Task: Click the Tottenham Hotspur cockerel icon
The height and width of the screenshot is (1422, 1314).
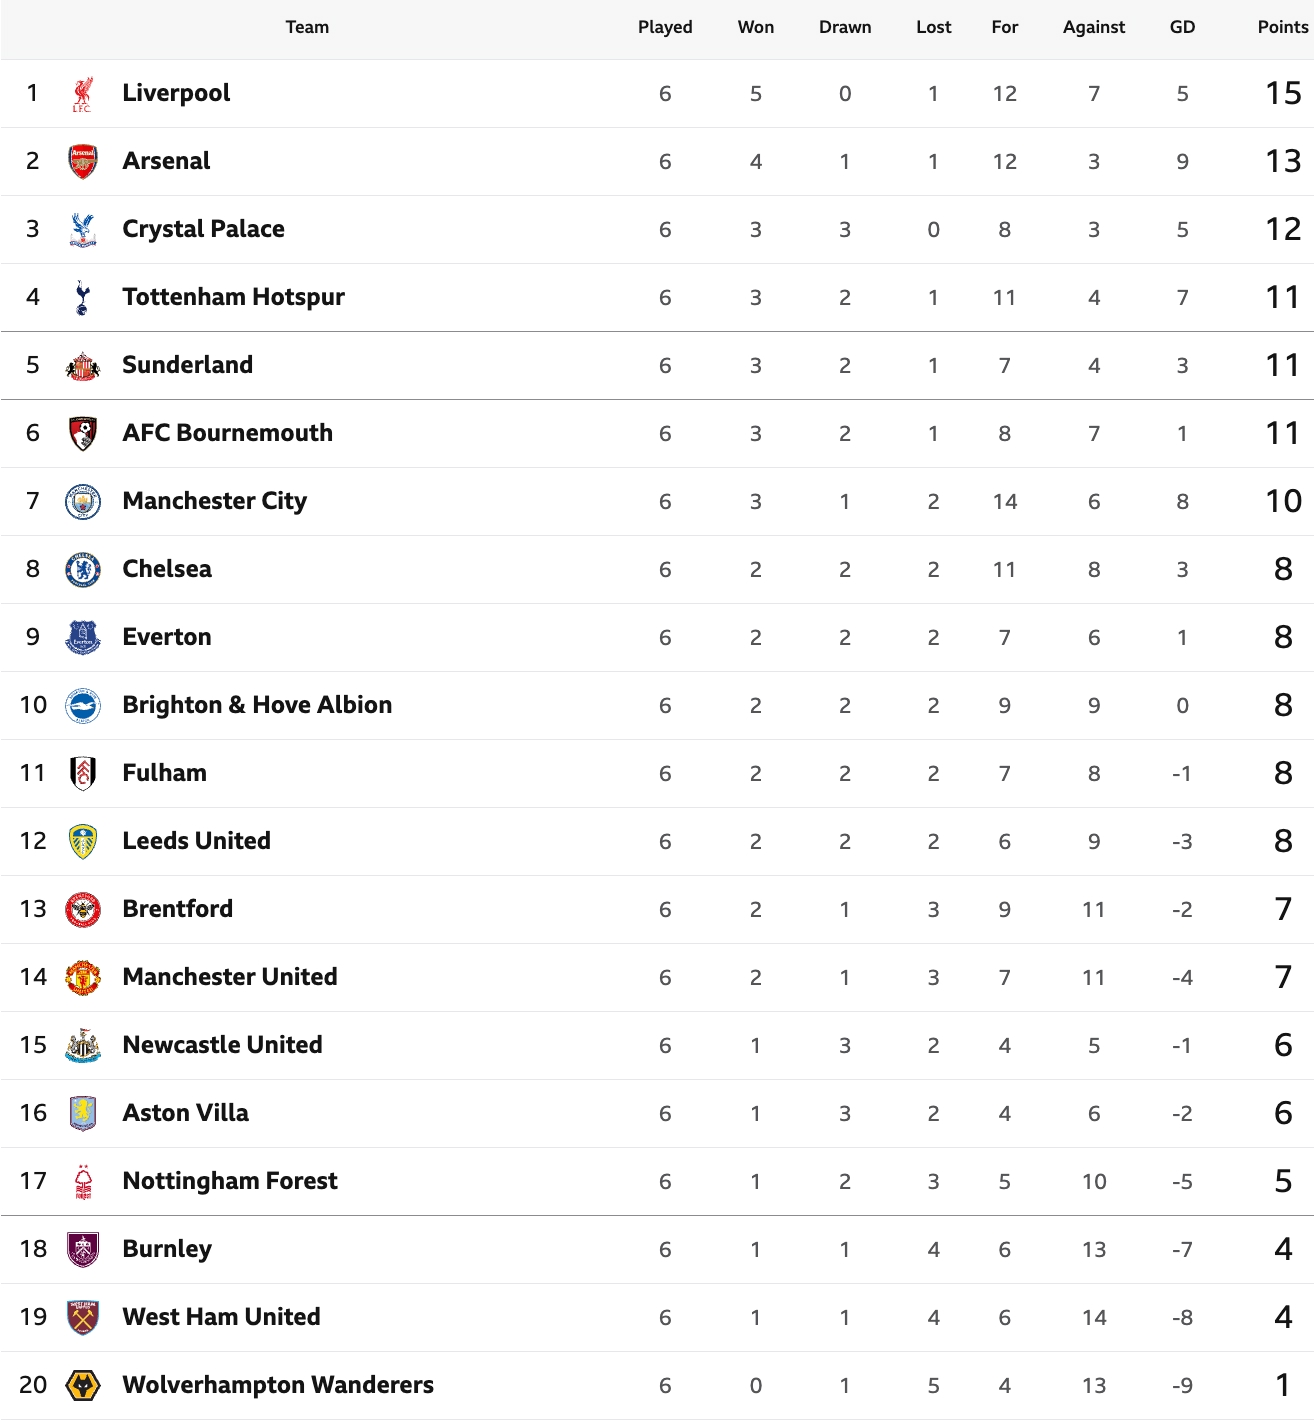Action: pos(83,298)
